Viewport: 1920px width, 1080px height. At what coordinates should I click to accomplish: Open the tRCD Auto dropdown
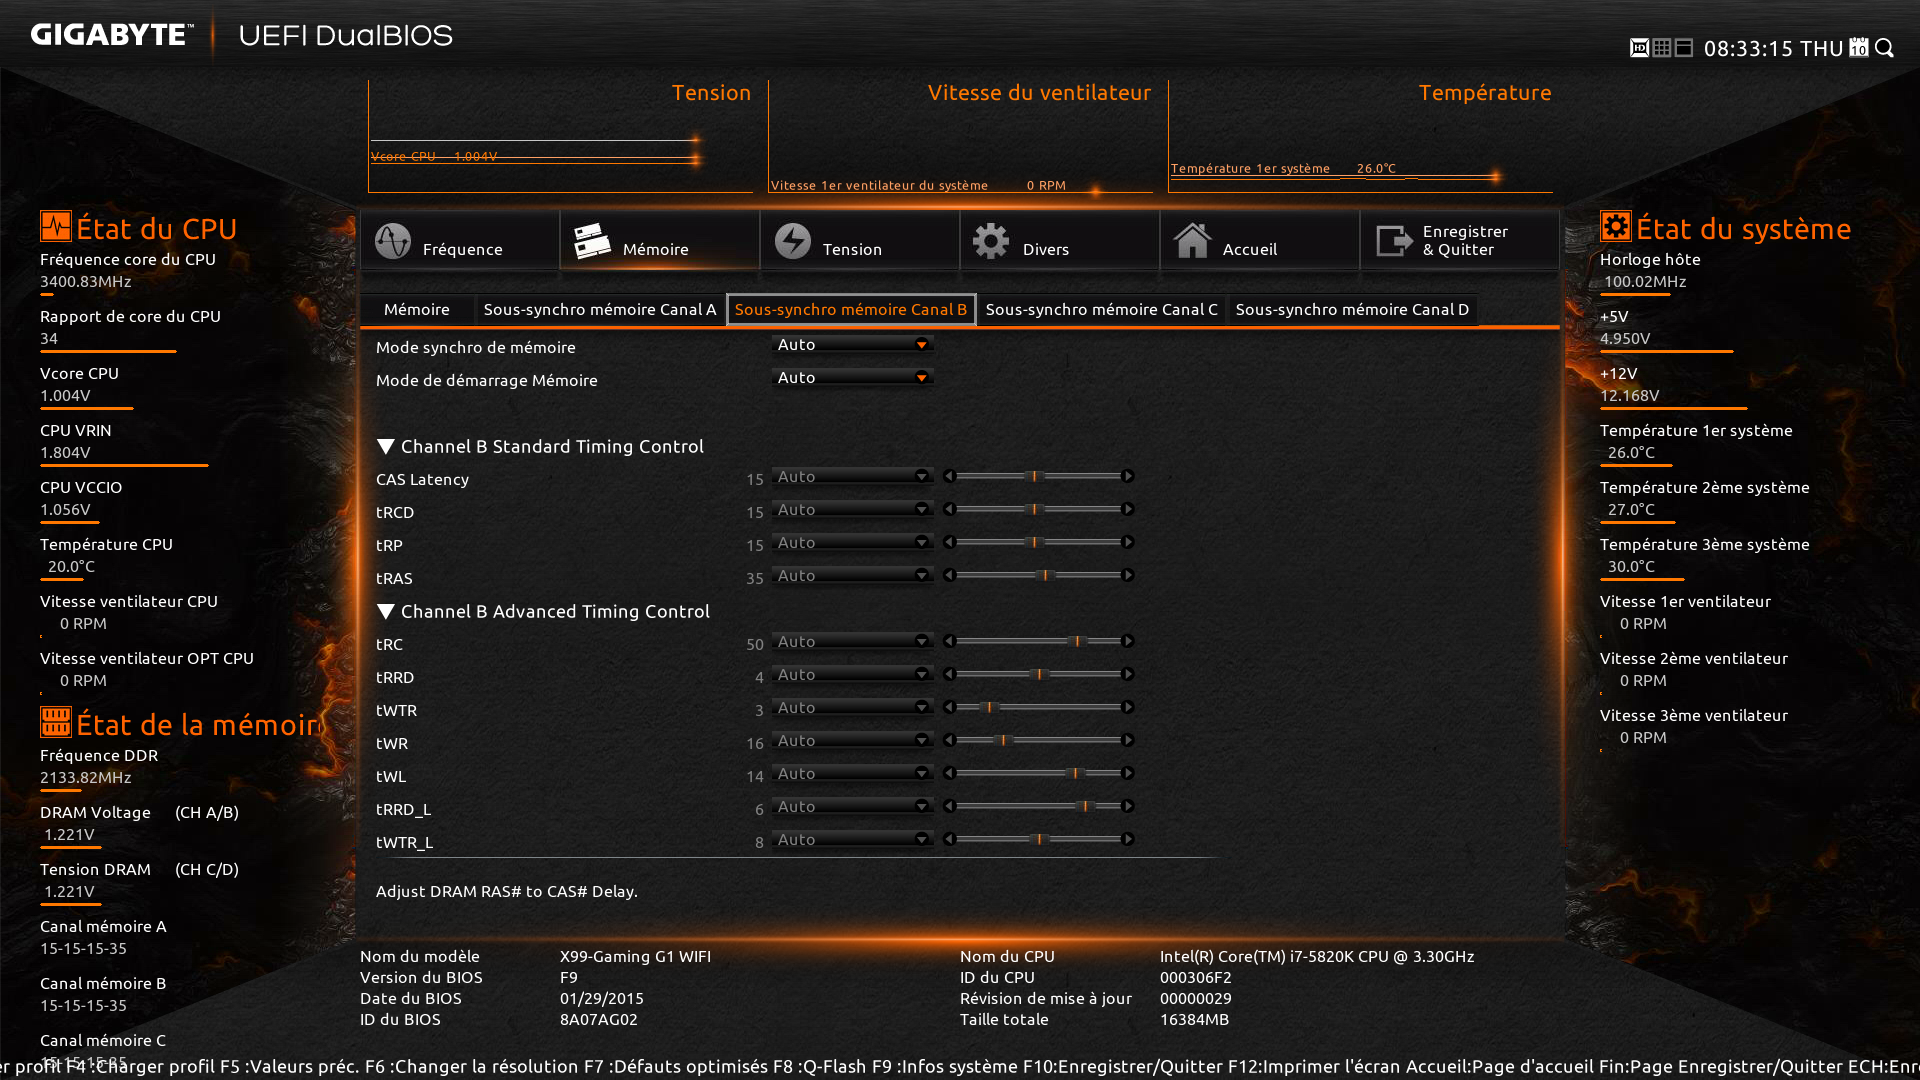[853, 510]
